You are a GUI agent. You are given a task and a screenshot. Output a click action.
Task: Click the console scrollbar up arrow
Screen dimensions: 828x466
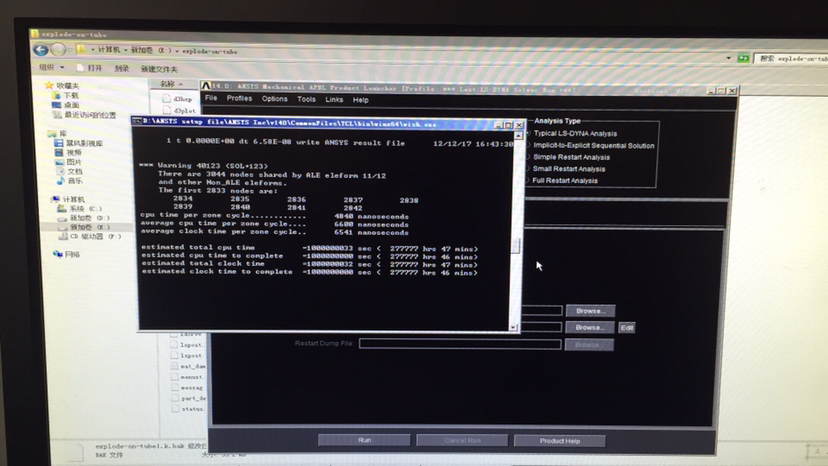[518, 136]
